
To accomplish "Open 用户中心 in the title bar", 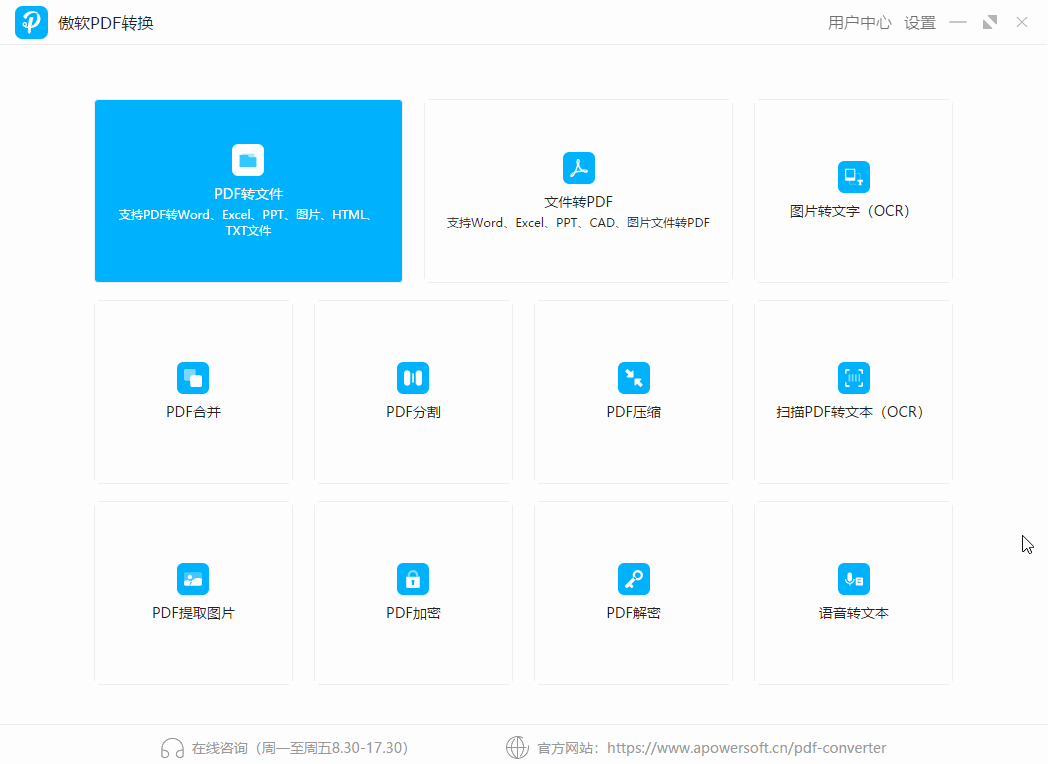I will [x=860, y=23].
